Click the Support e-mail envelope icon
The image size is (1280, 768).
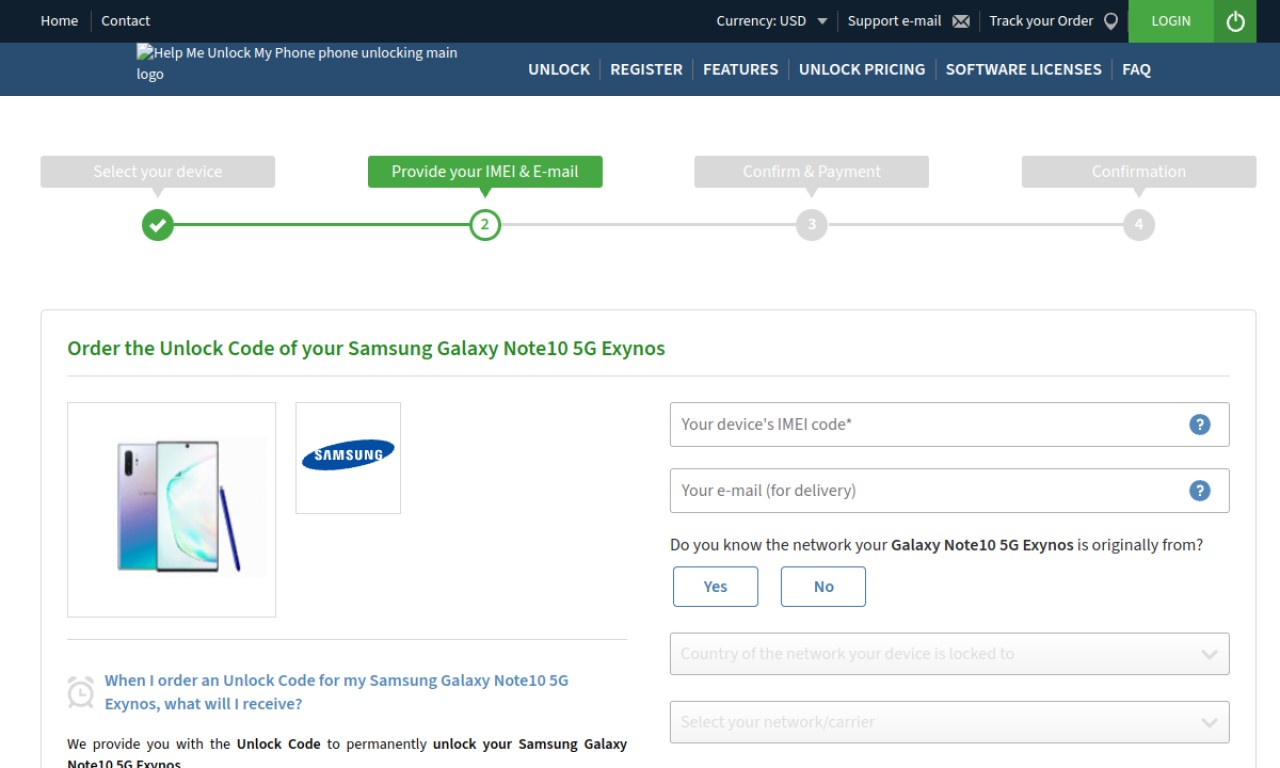point(961,21)
